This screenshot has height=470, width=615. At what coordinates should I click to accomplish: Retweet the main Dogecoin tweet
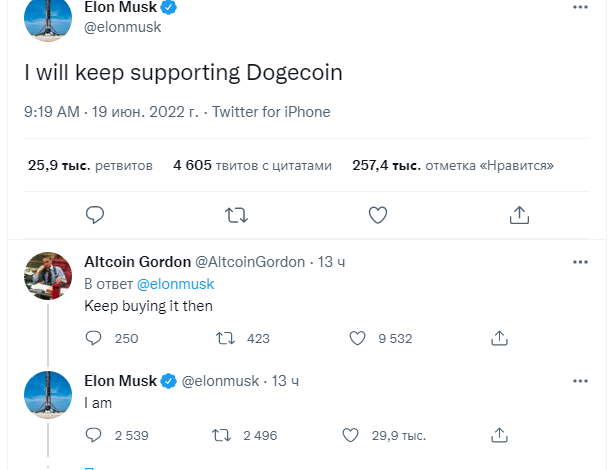point(237,215)
